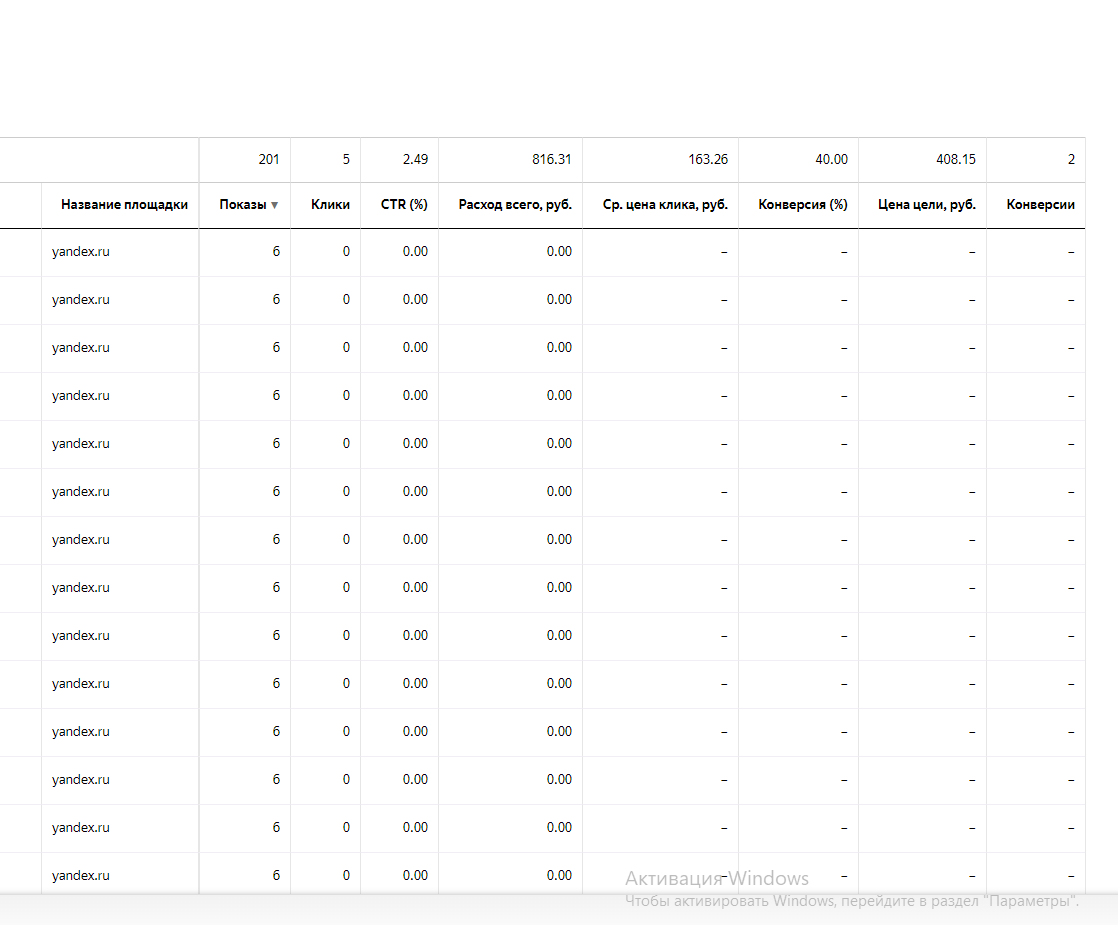Select total conversions value 2
This screenshot has height=925, width=1118.
pyautogui.click(x=1071, y=160)
